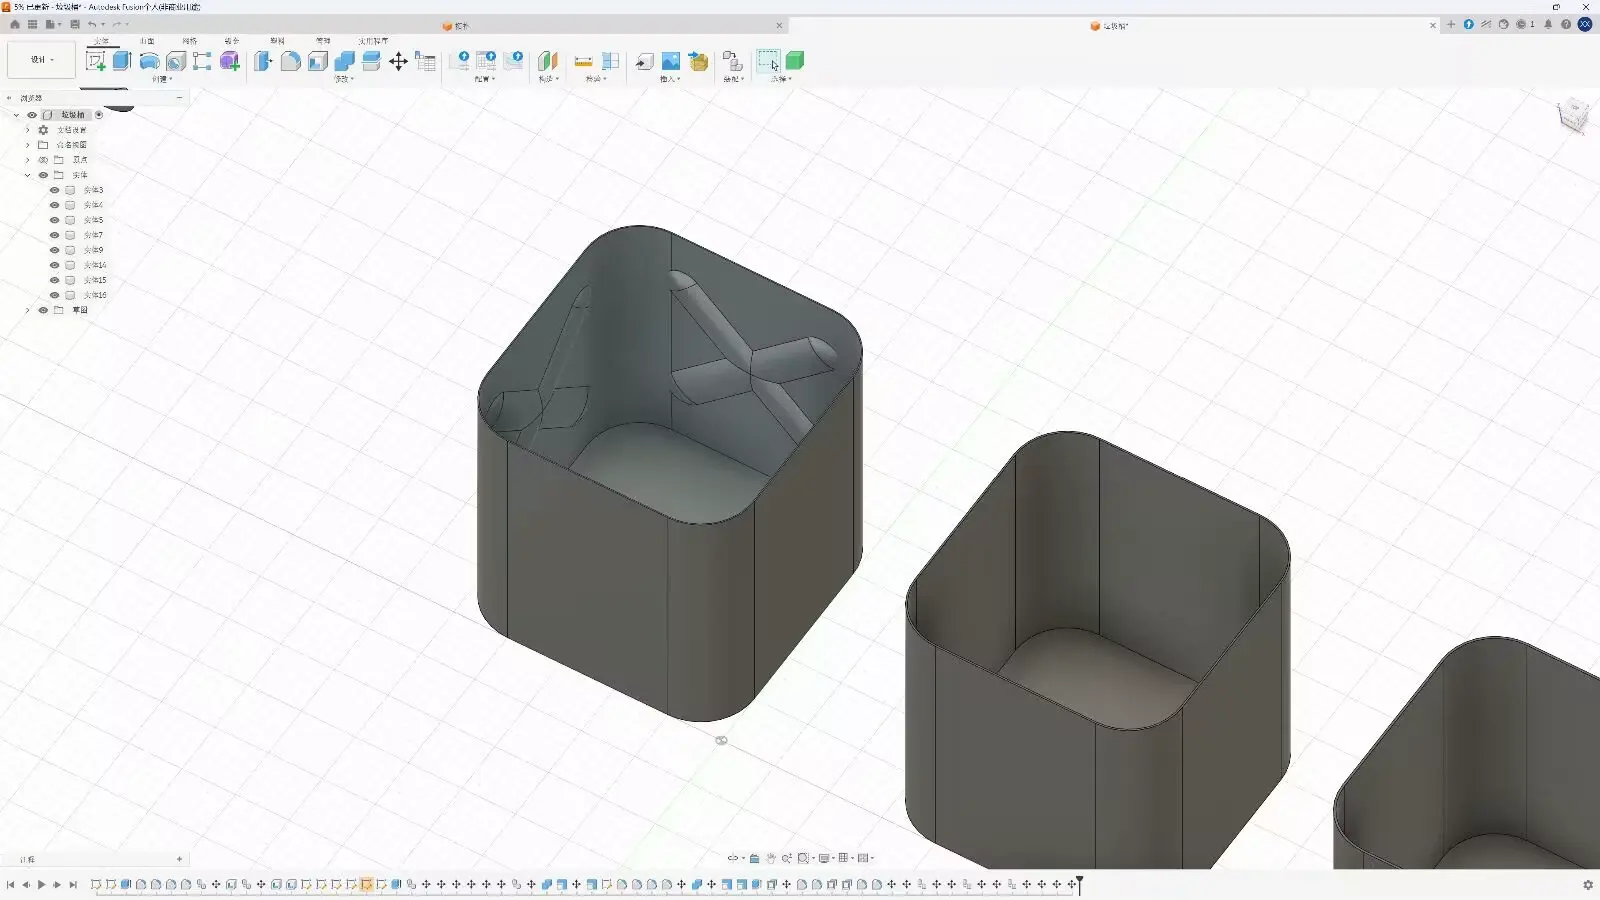Select the Orbit navigation tool
Viewport: 1600px width, 900px height.
[x=733, y=858]
